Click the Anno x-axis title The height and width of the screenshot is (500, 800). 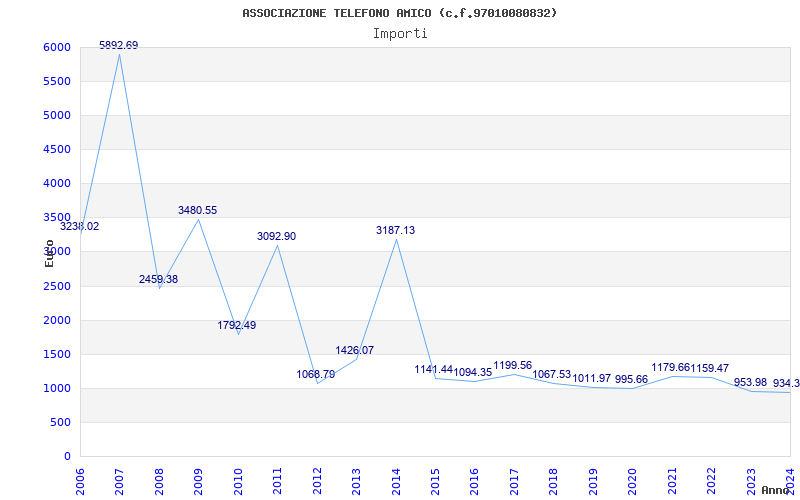(x=776, y=490)
